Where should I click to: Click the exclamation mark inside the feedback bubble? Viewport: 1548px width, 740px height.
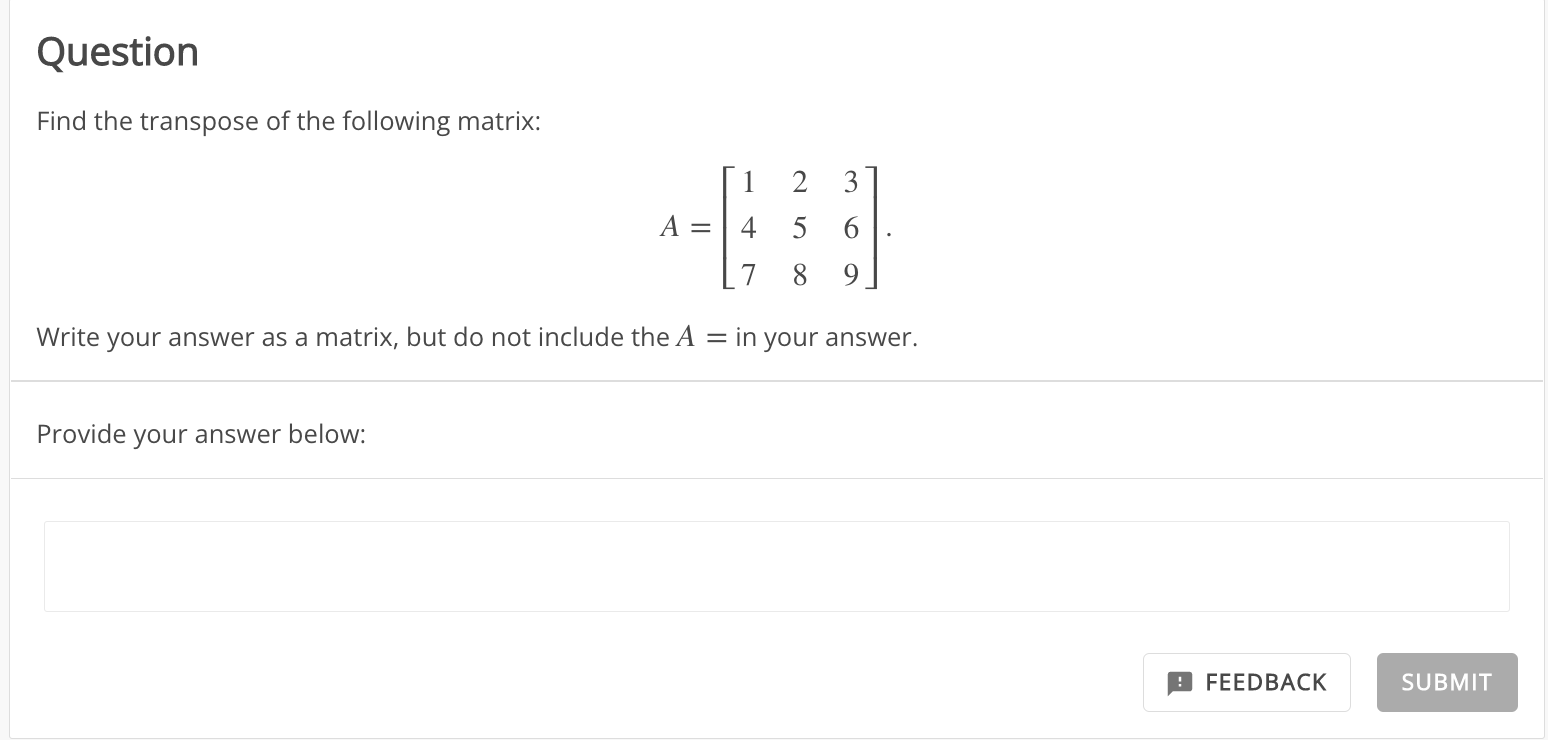(x=1181, y=682)
